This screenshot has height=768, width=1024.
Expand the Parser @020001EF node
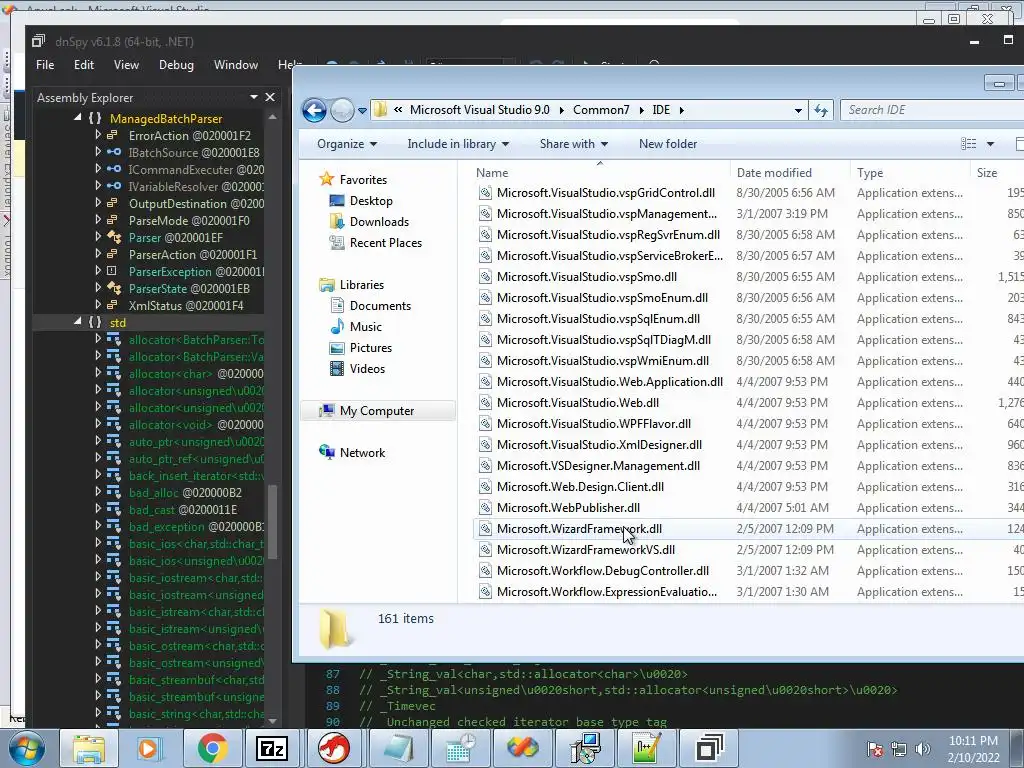click(x=98, y=237)
